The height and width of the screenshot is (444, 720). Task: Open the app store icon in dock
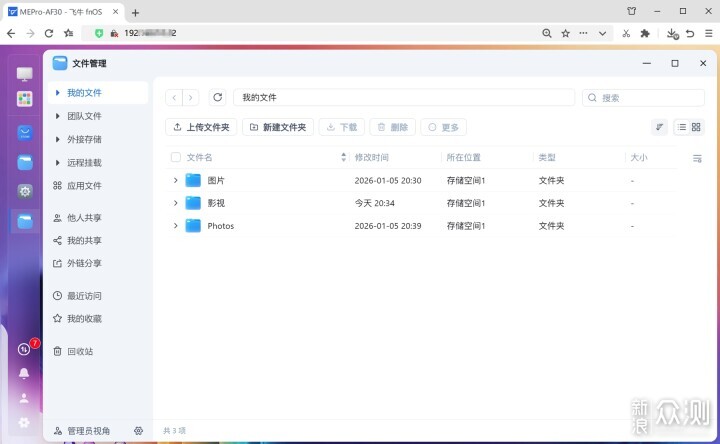click(25, 133)
